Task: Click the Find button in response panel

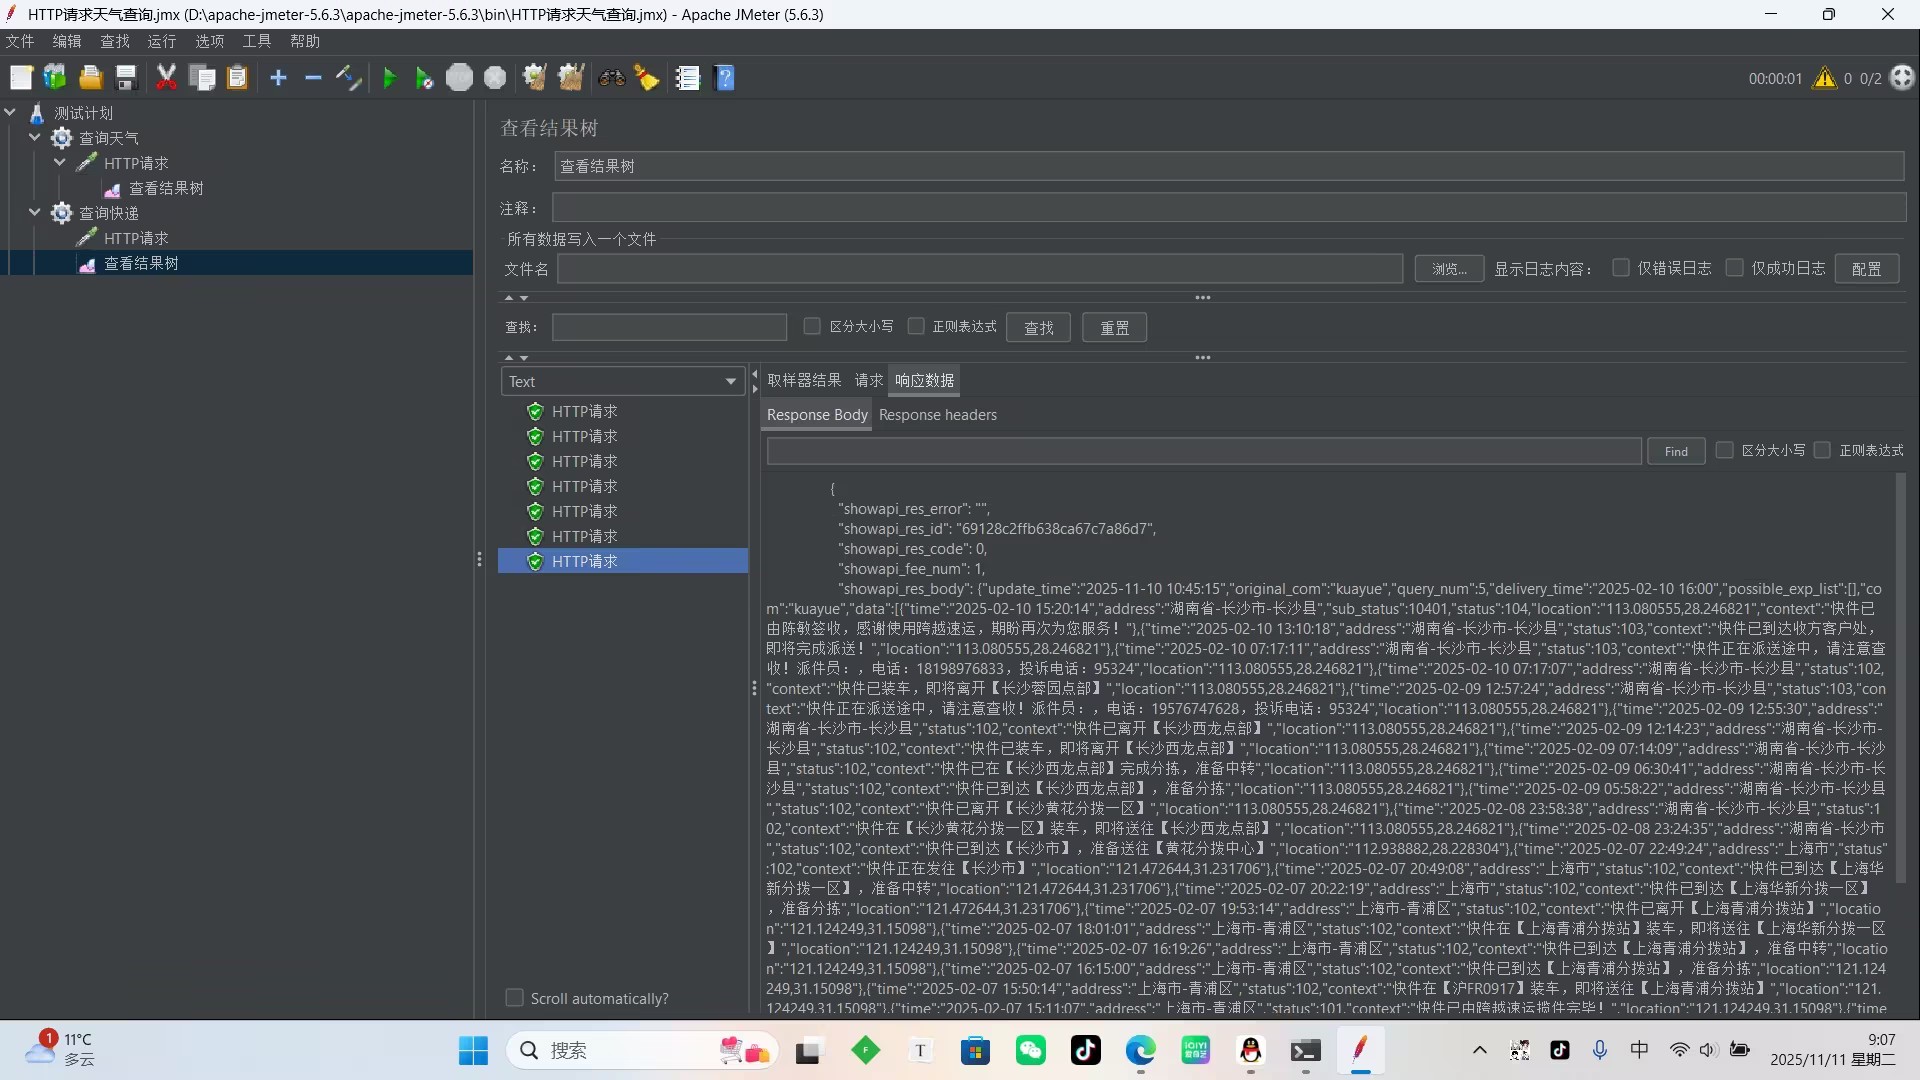Action: (1676, 451)
